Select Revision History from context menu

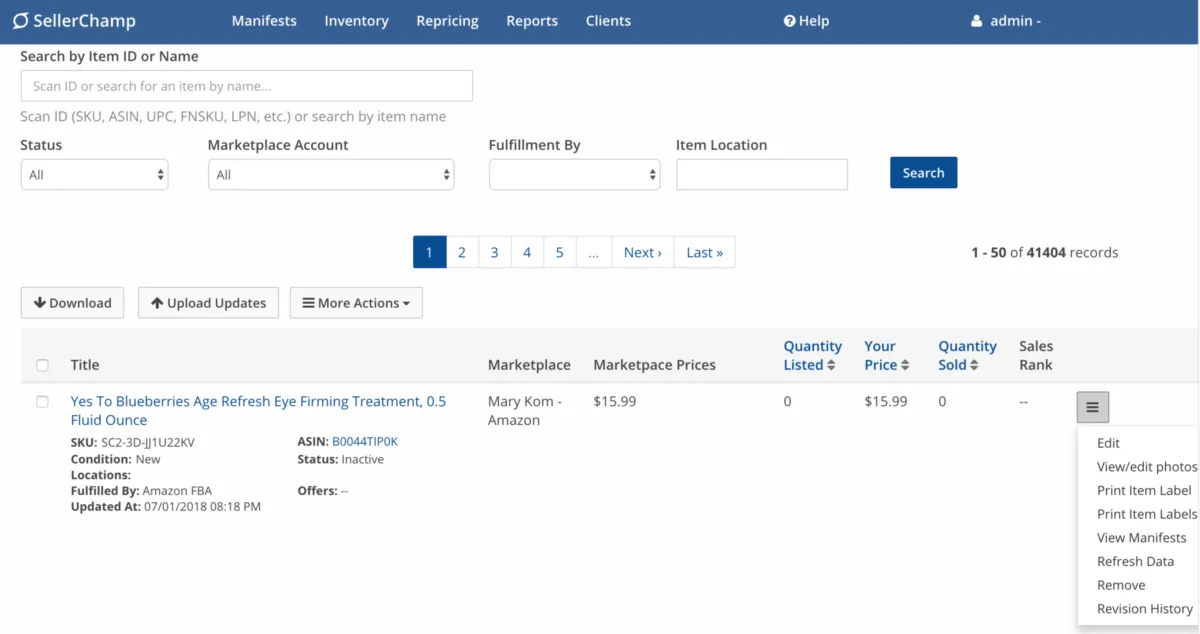(1144, 609)
